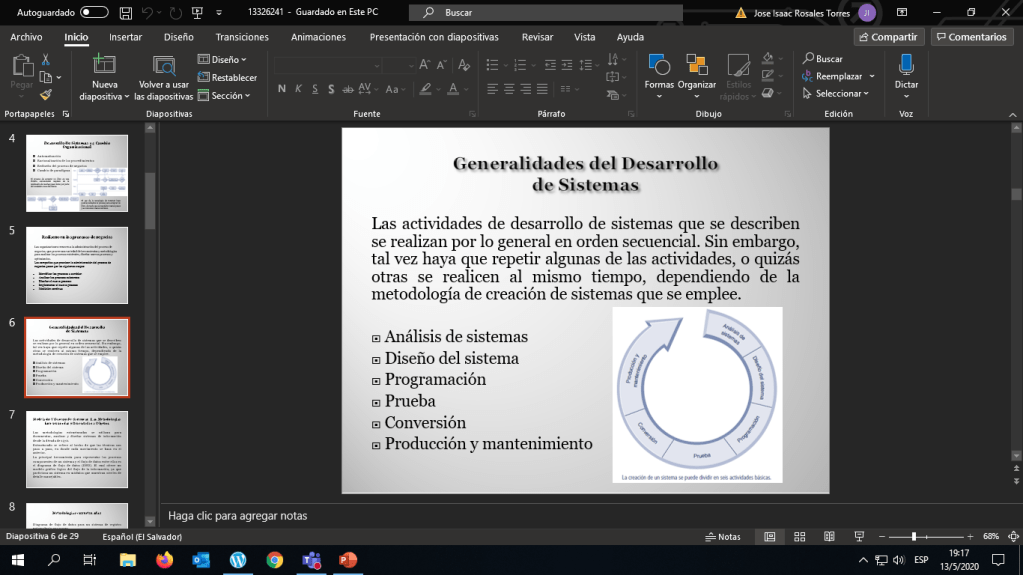The height and width of the screenshot is (575, 1023).
Task: Toggle the Notas pane button
Action: 722,537
